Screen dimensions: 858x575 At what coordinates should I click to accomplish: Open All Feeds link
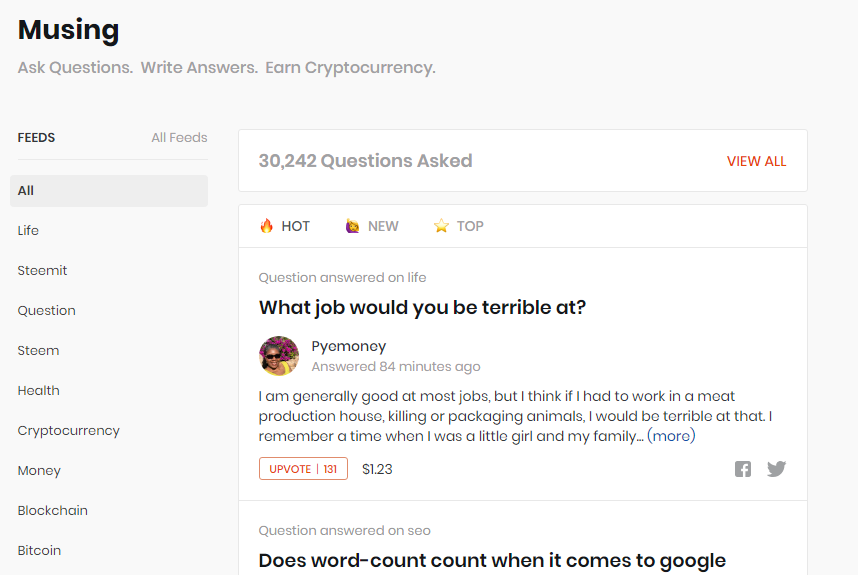[179, 138]
